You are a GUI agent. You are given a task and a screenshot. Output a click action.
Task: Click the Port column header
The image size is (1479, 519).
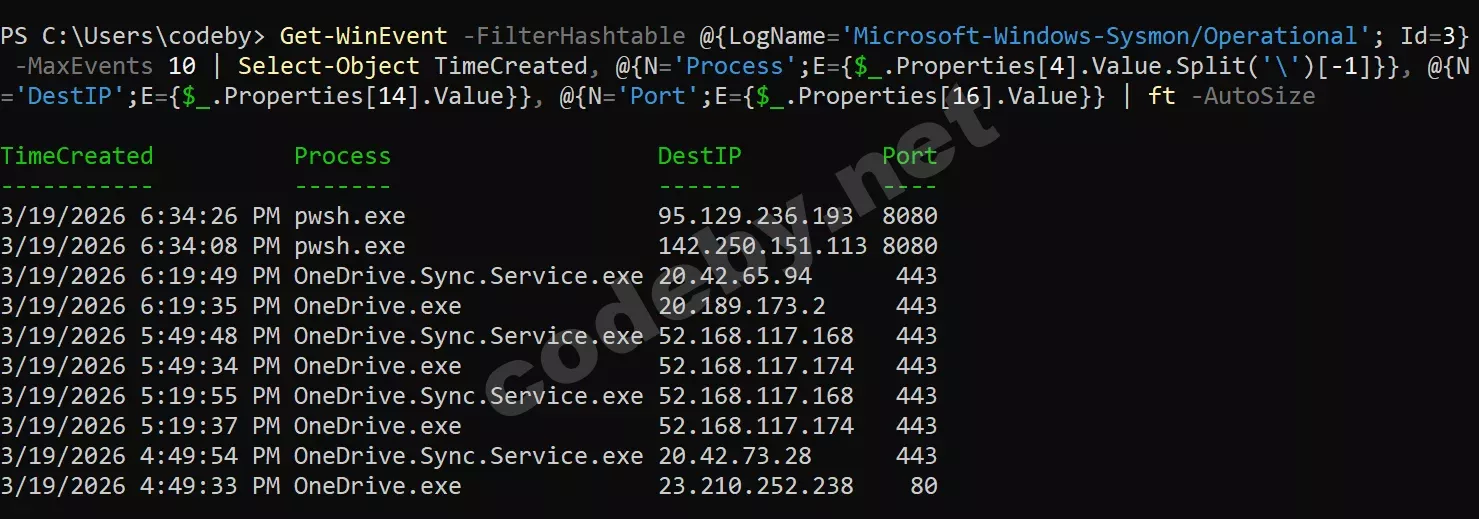pyautogui.click(x=909, y=156)
